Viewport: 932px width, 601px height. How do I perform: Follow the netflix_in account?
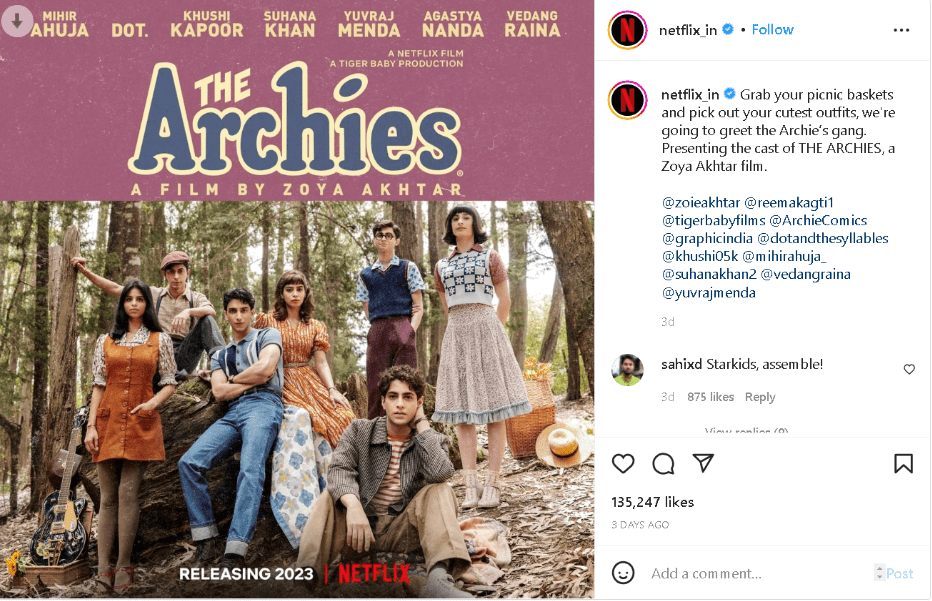(772, 30)
